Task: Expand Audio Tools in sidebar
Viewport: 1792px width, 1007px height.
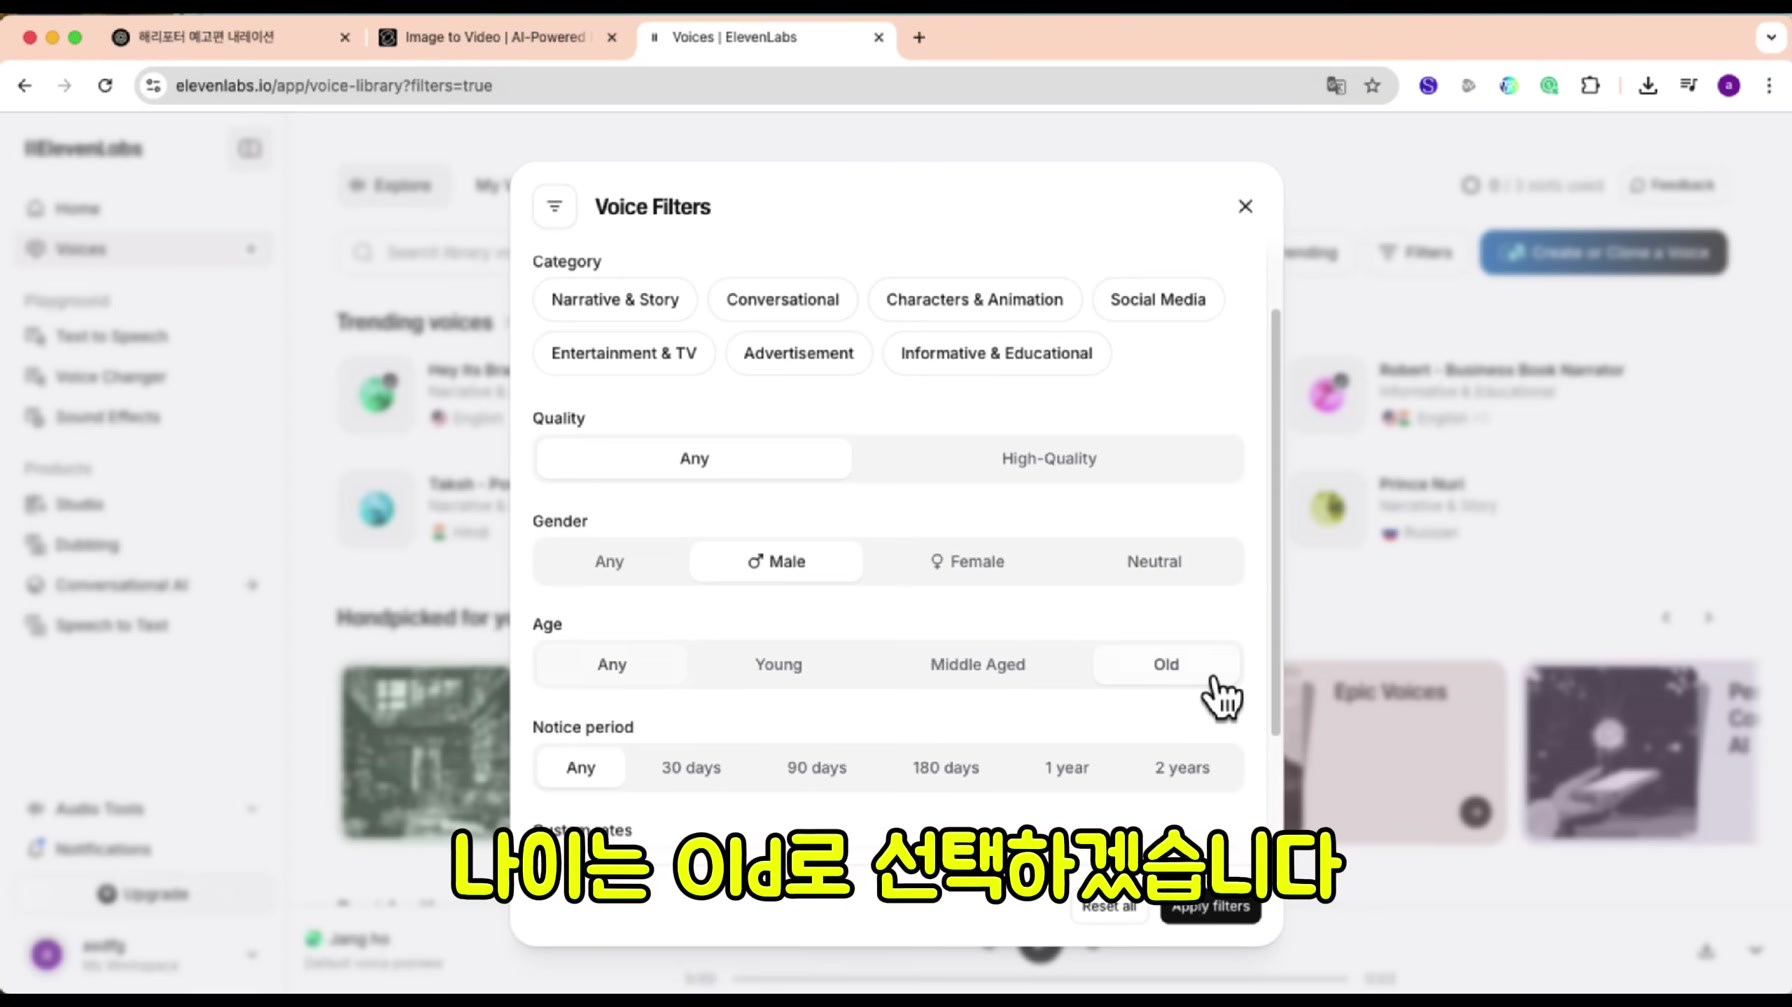Action: (x=252, y=809)
